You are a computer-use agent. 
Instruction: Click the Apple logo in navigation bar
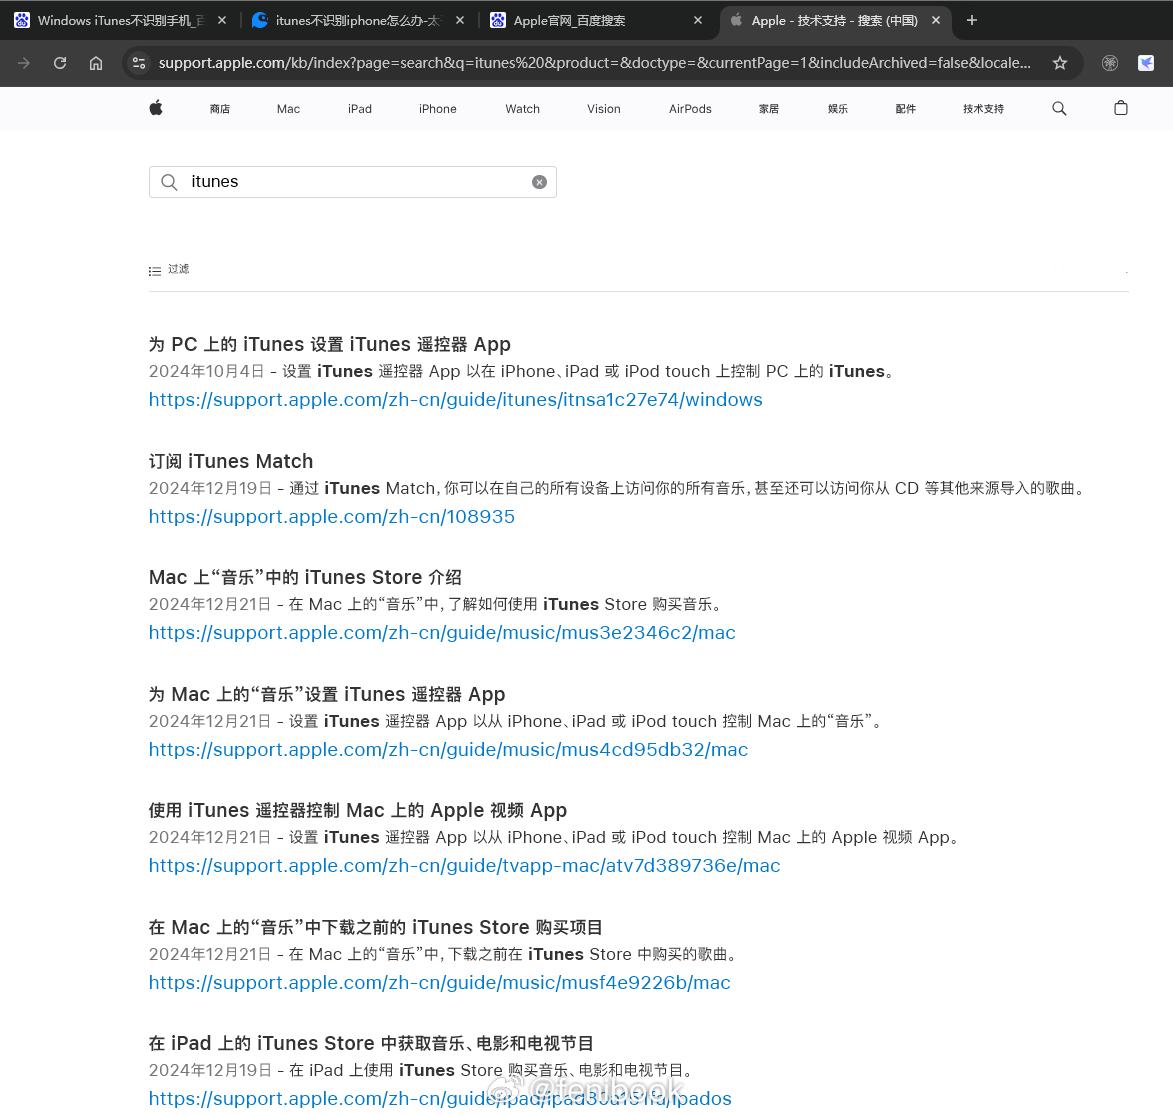pyautogui.click(x=156, y=109)
